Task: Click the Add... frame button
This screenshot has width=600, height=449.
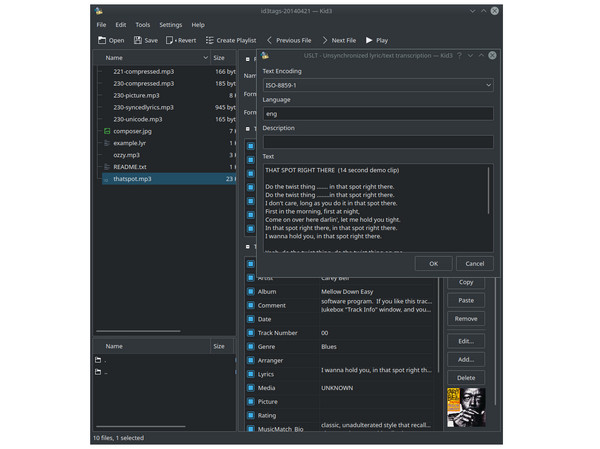Action: coord(466,359)
